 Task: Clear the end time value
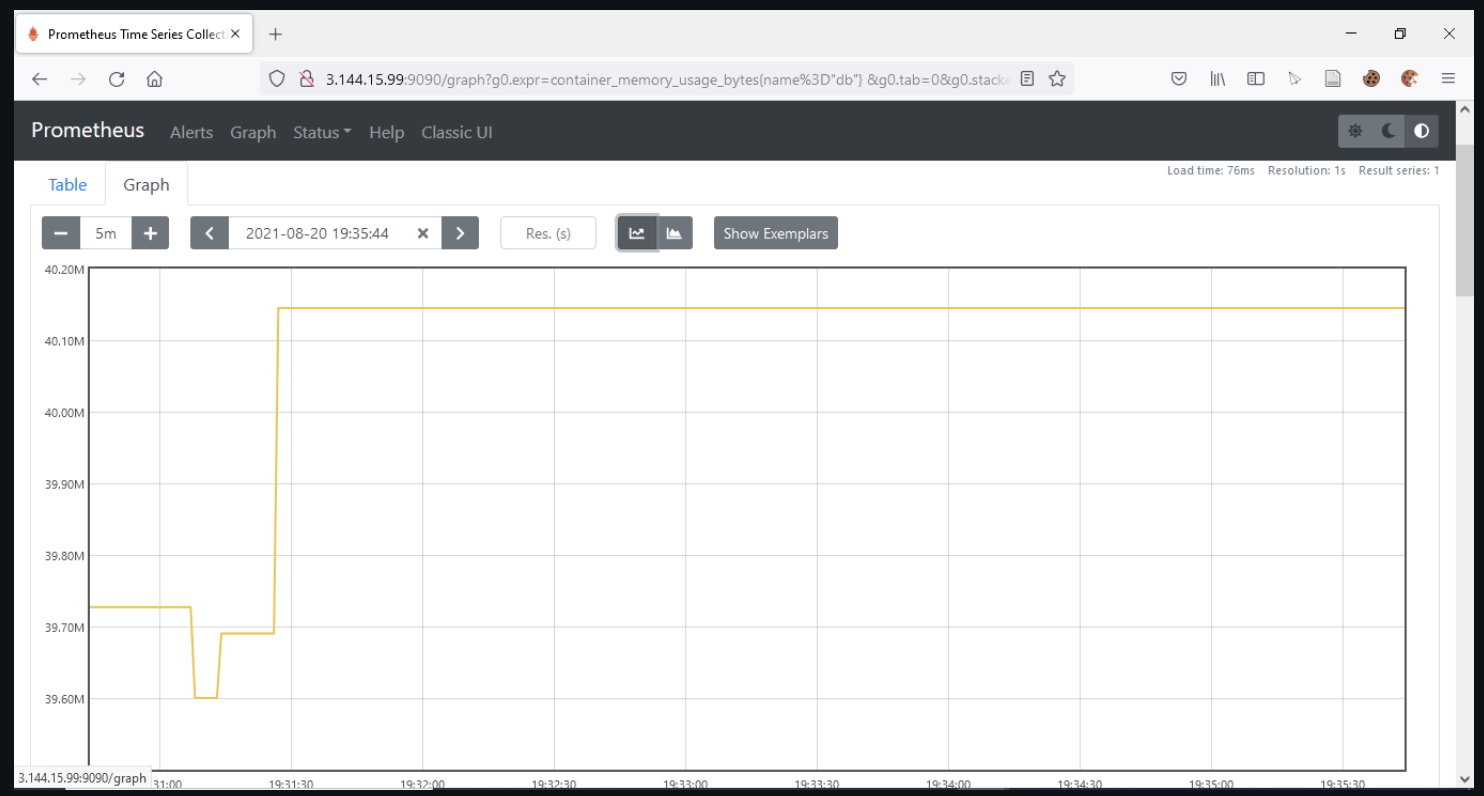click(x=423, y=233)
